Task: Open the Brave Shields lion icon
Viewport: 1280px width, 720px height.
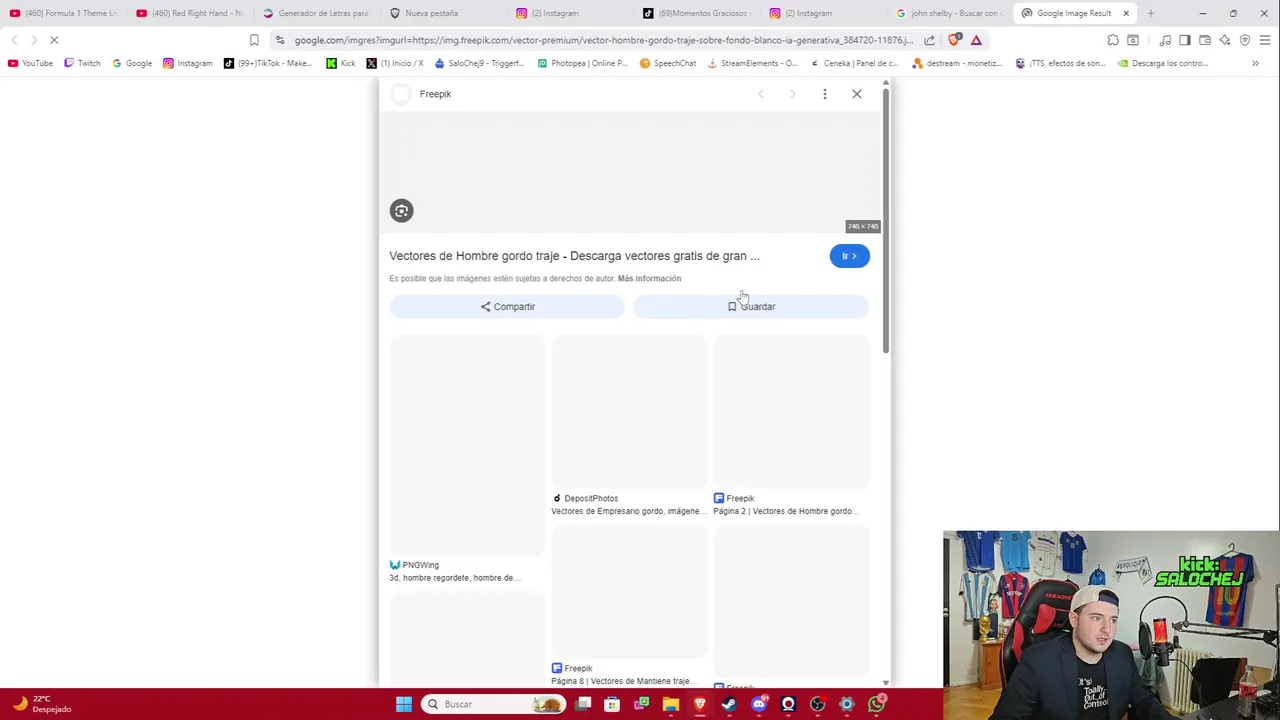Action: [953, 40]
